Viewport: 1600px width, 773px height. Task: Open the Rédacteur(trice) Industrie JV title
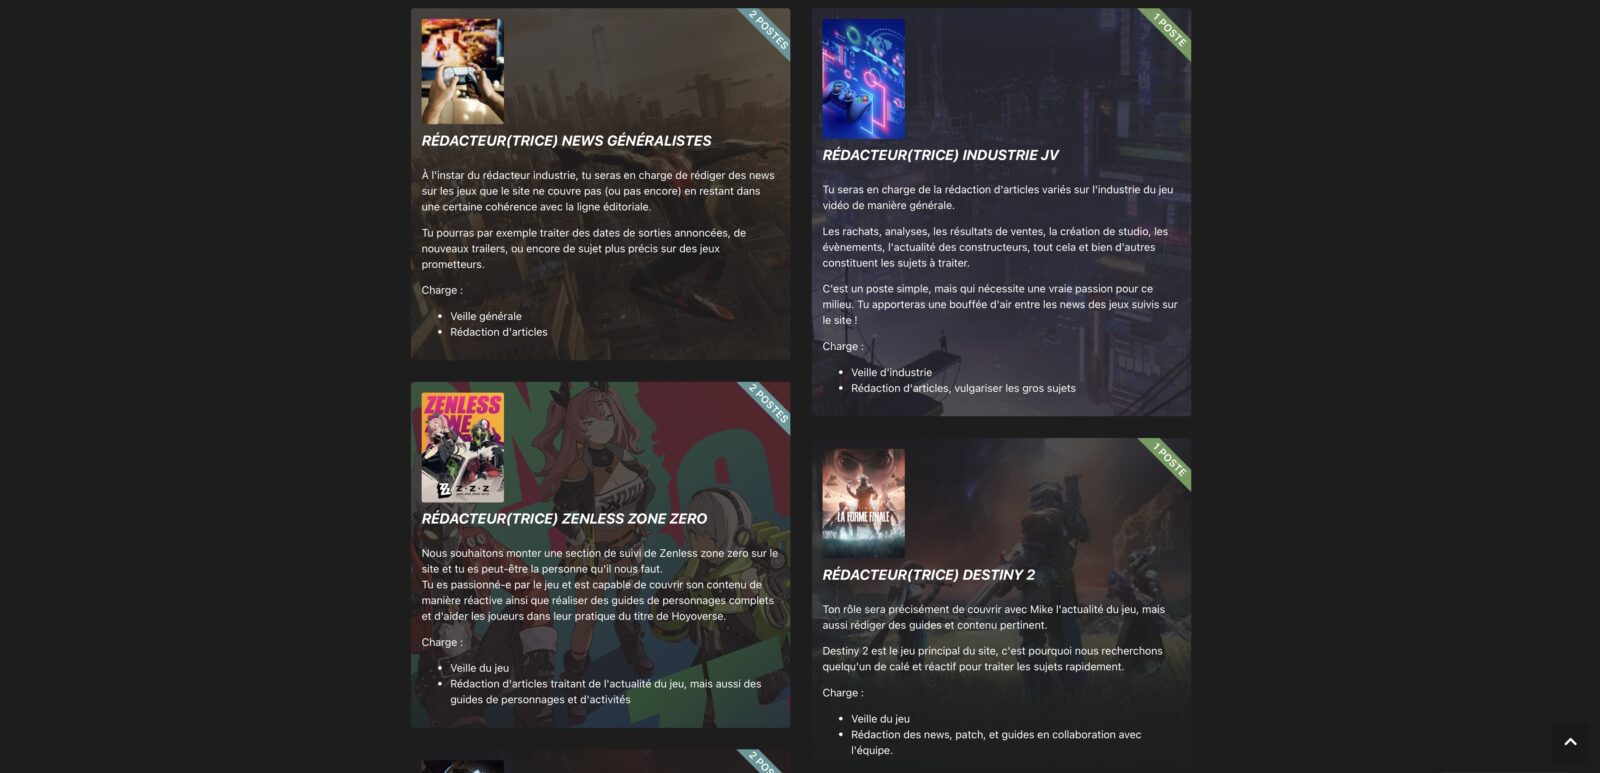coord(941,155)
